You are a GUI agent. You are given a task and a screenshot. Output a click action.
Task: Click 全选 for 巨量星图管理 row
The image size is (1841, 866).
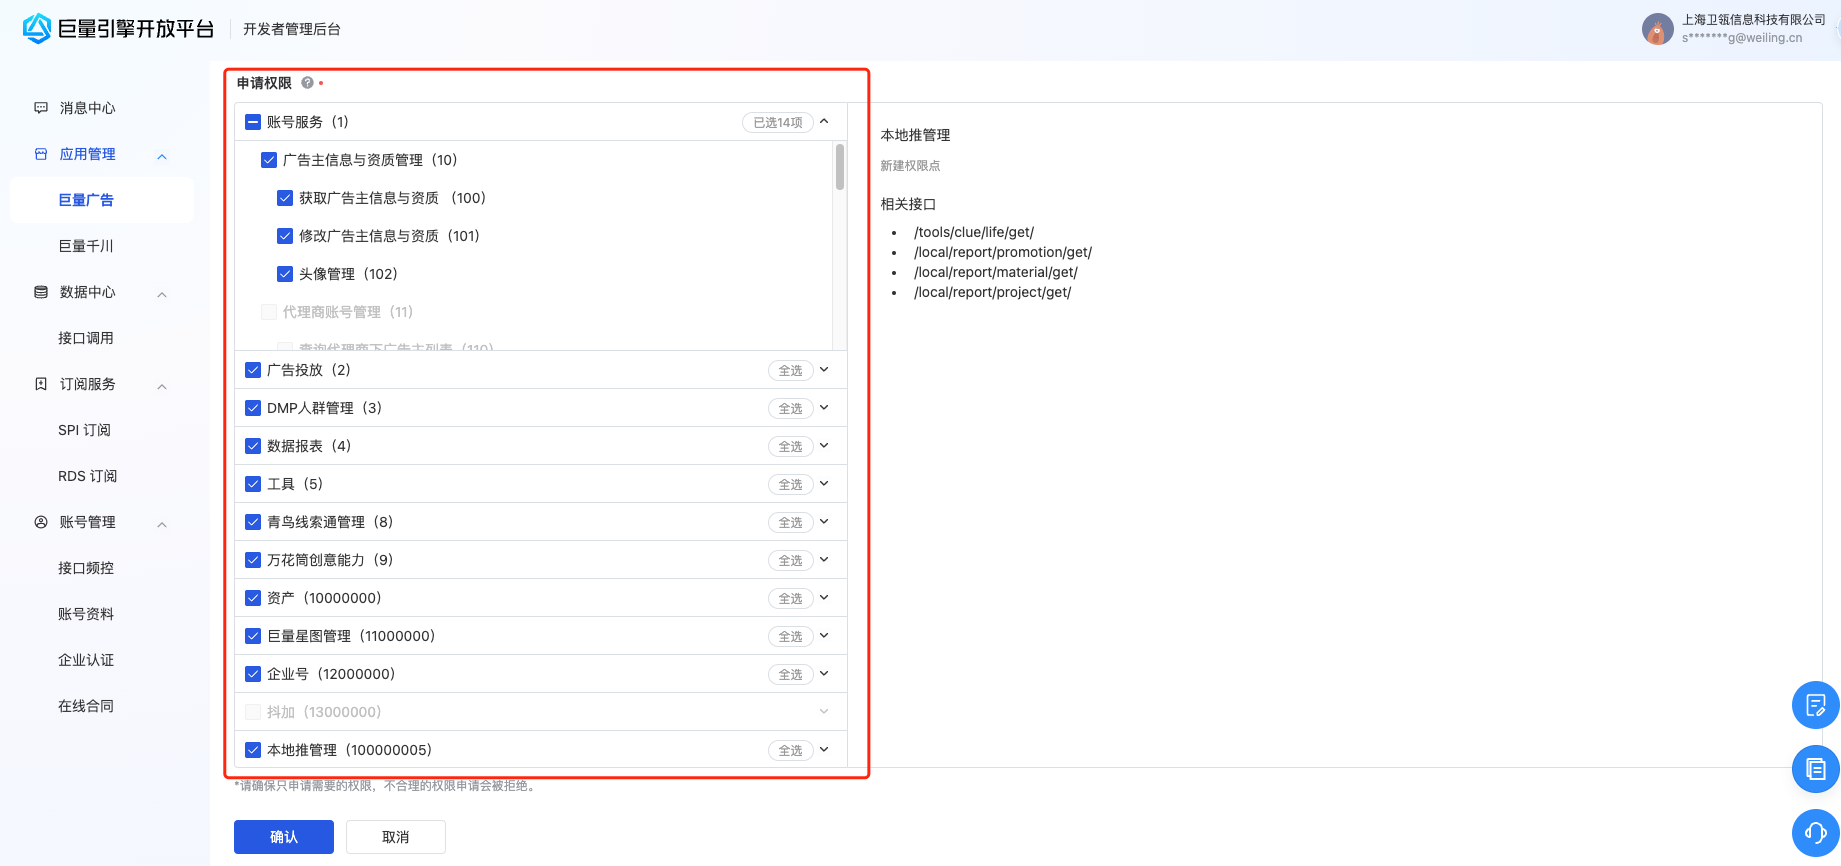click(x=791, y=636)
